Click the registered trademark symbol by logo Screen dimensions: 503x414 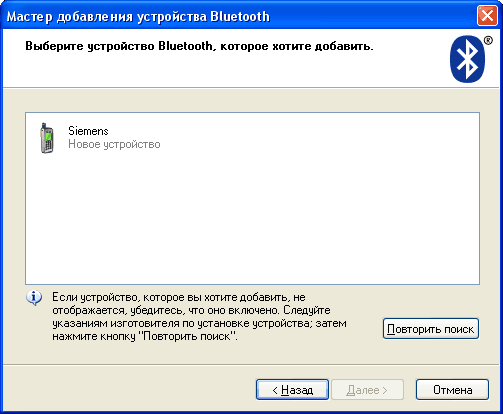tap(488, 41)
